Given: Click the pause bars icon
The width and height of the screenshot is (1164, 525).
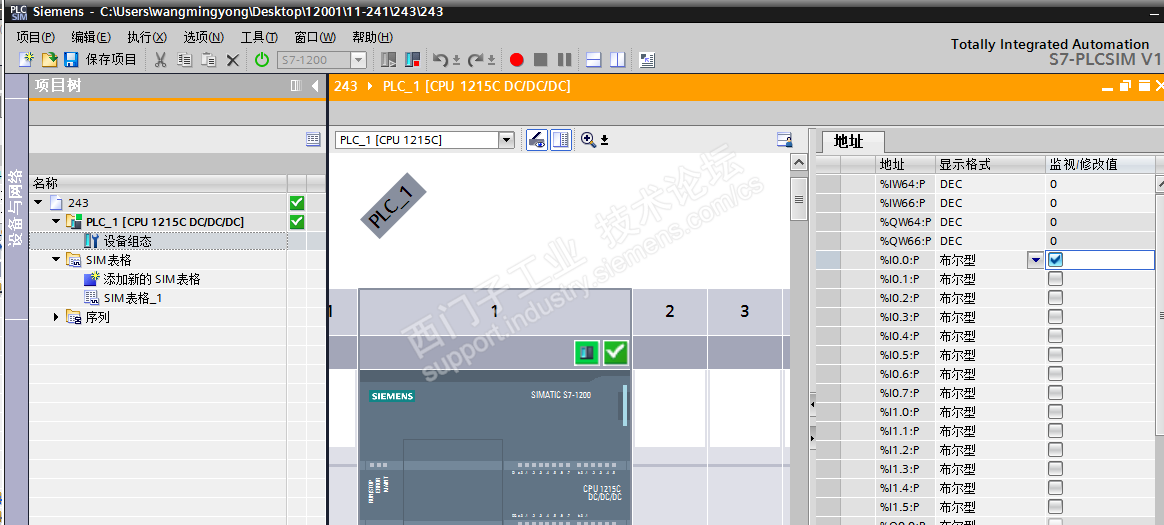Looking at the screenshot, I should tap(564, 60).
